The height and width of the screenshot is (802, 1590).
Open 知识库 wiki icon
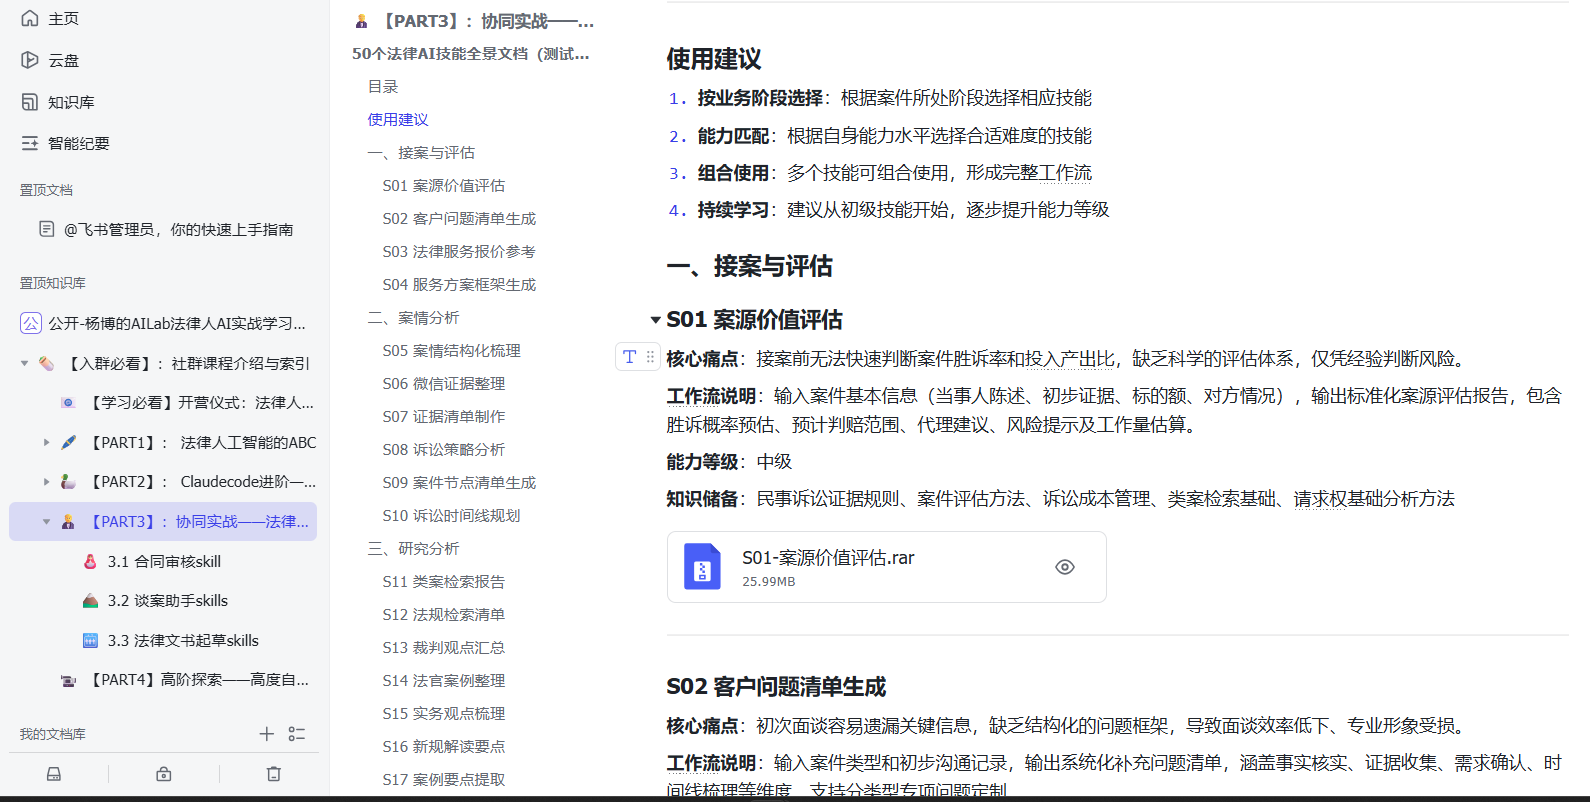click(30, 102)
